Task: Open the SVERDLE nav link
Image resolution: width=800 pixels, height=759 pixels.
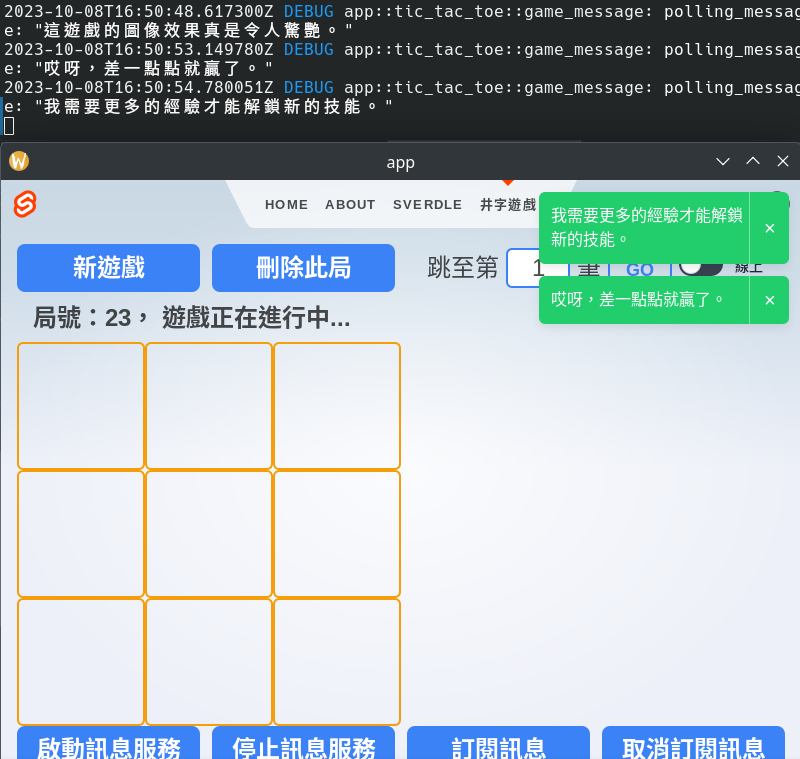Action: 427,205
